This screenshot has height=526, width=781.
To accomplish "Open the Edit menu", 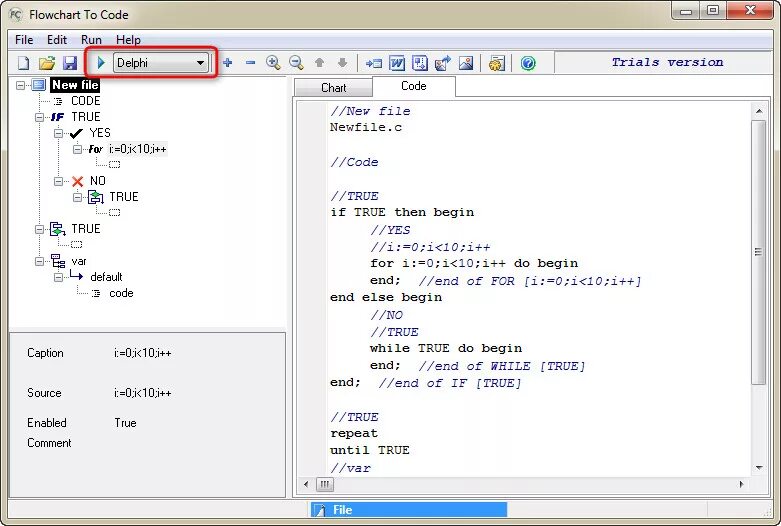I will tap(57, 40).
